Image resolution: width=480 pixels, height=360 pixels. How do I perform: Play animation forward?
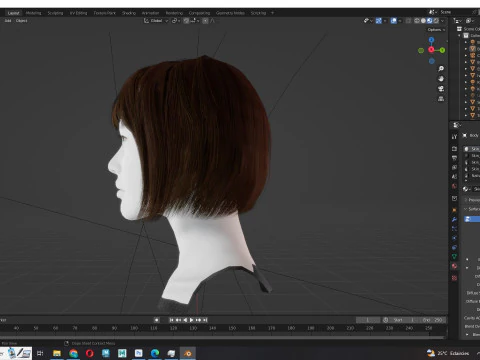tap(192, 320)
